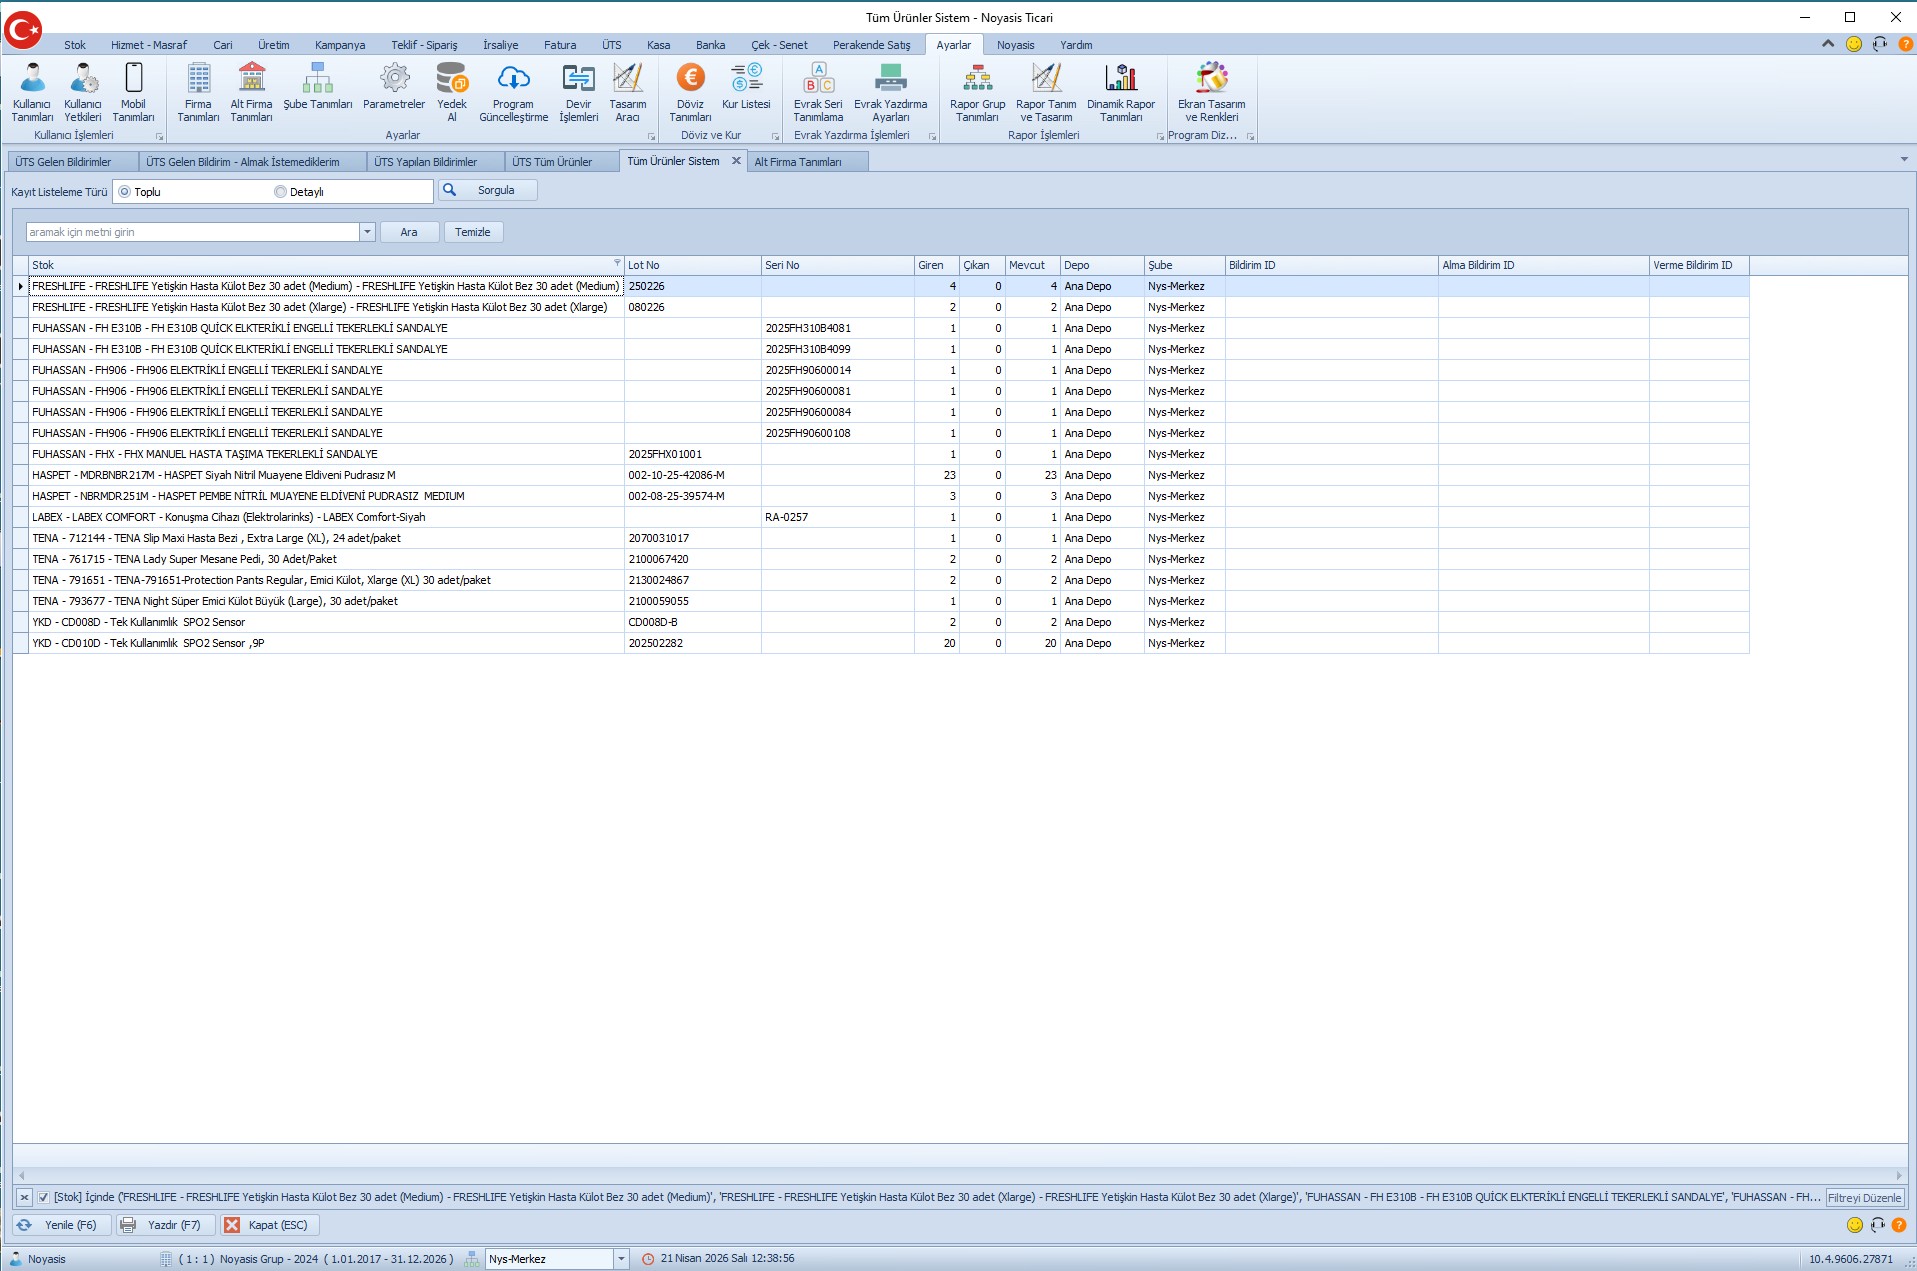The height and width of the screenshot is (1271, 1917).
Task: Open Yedek Al backup tool
Action: (452, 92)
